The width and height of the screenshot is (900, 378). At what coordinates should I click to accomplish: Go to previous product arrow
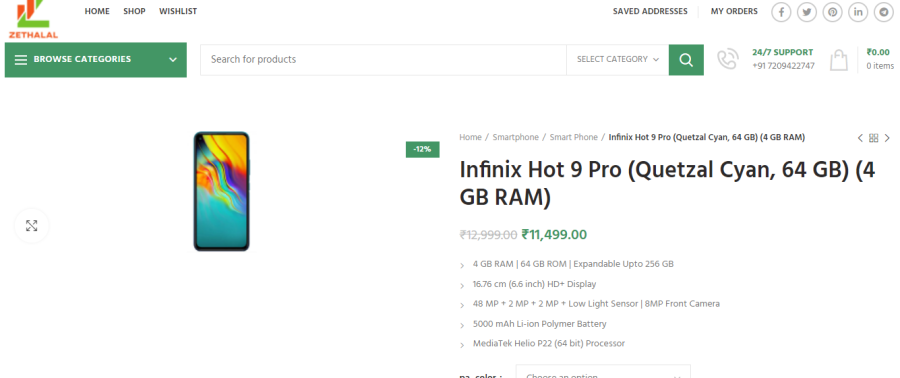(860, 138)
